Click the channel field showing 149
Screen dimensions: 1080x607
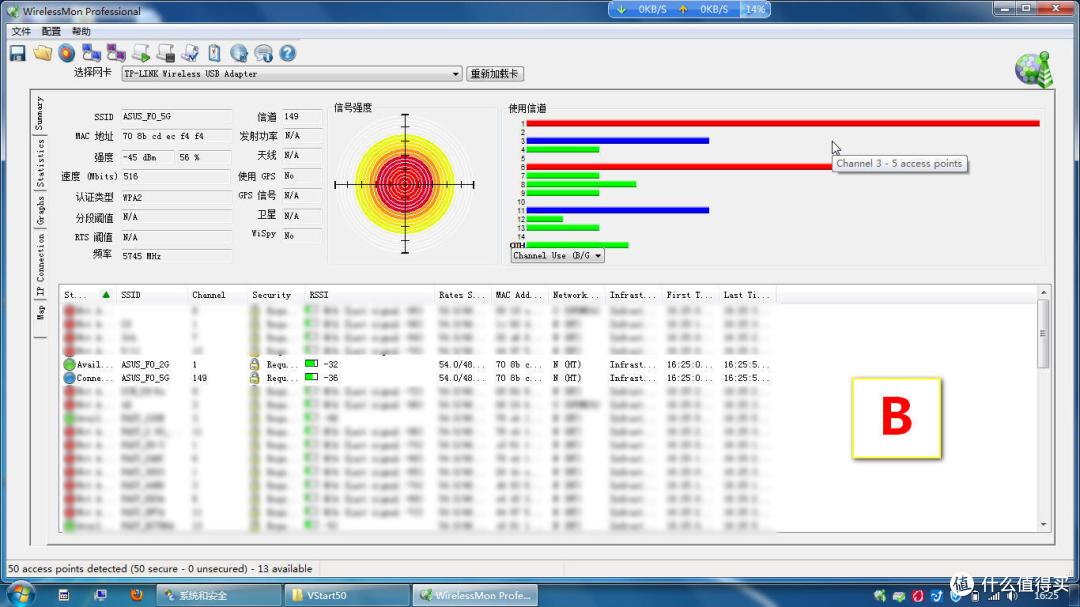(302, 116)
